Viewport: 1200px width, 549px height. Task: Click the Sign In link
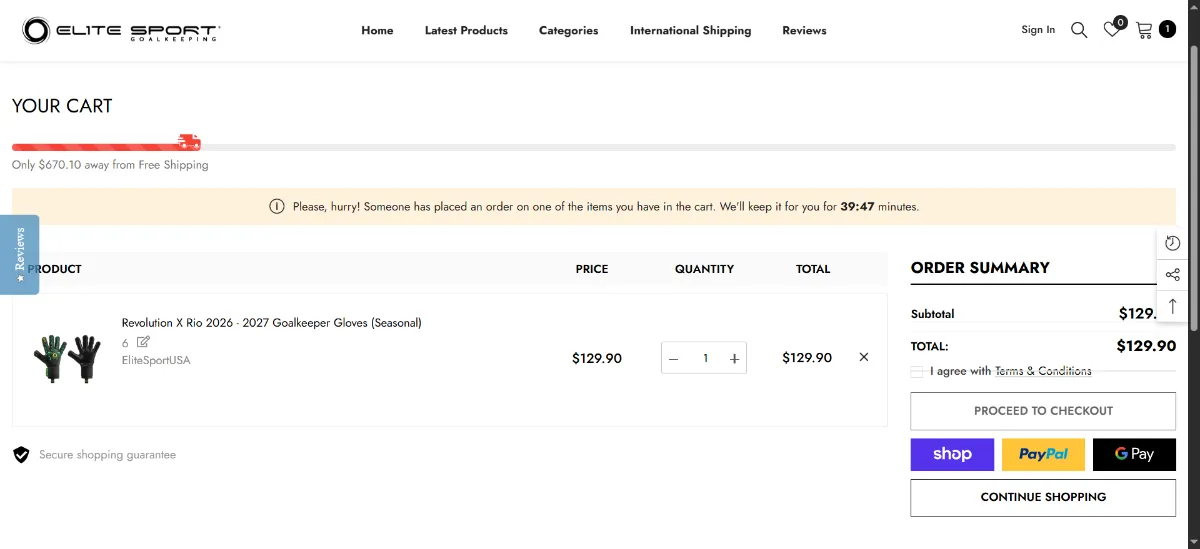click(1038, 30)
